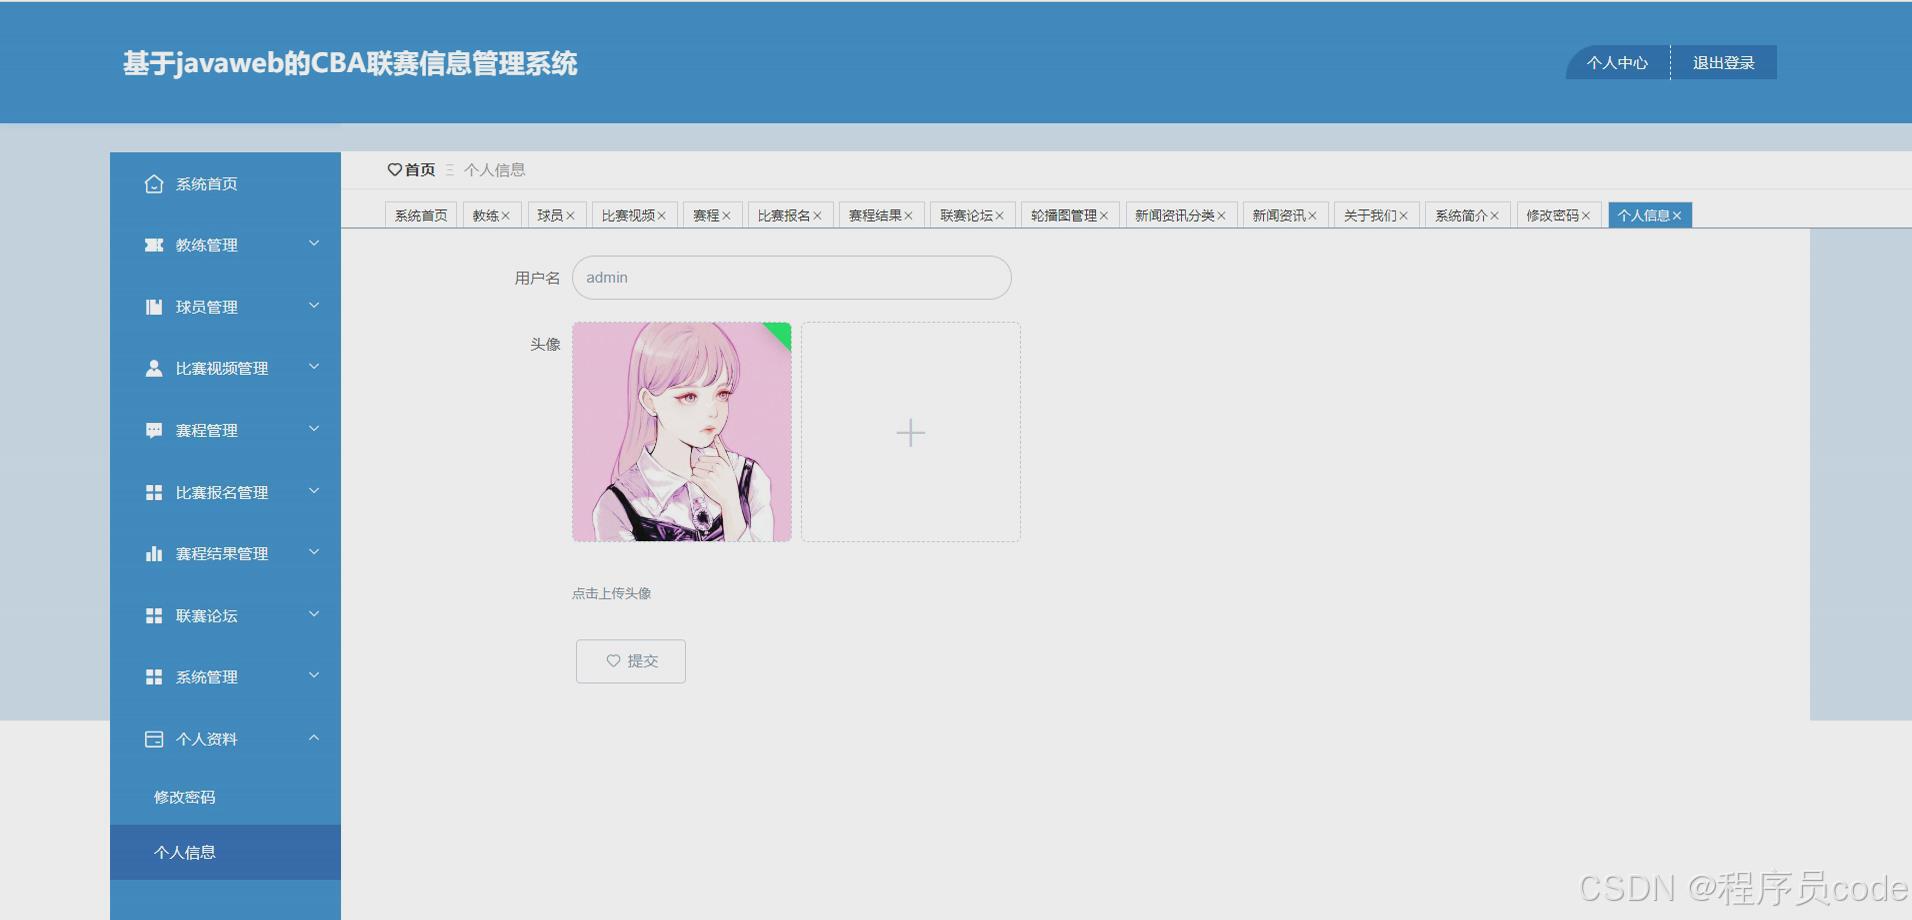Close the 赛程 tab with its x
1912x920 pixels.
[727, 216]
